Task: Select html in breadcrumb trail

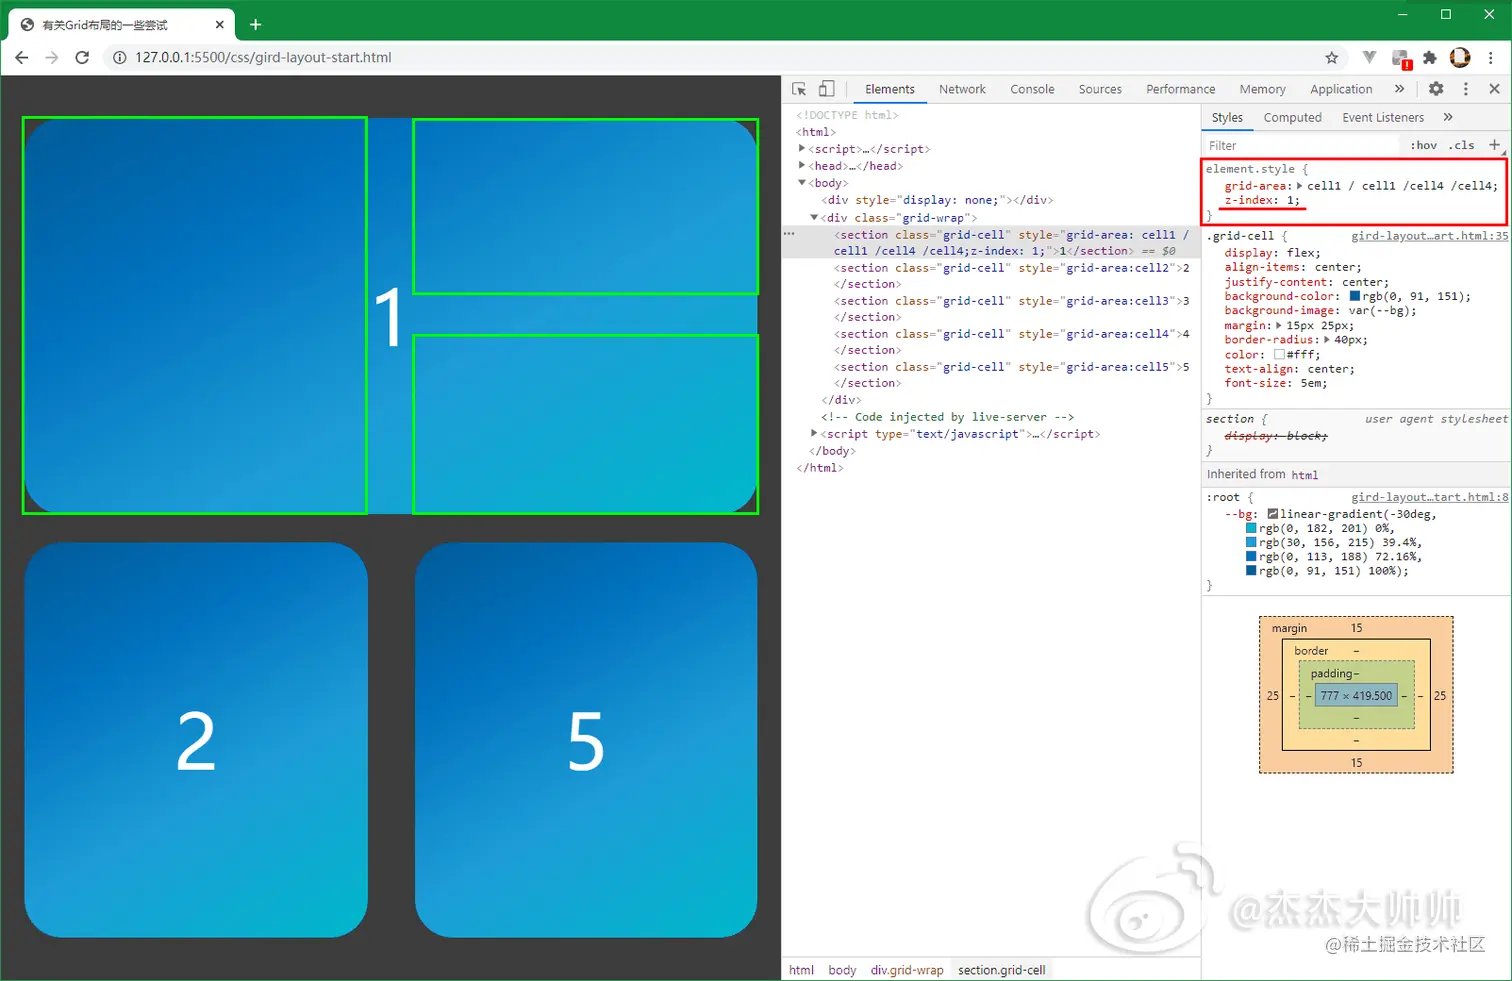Action: point(801,970)
